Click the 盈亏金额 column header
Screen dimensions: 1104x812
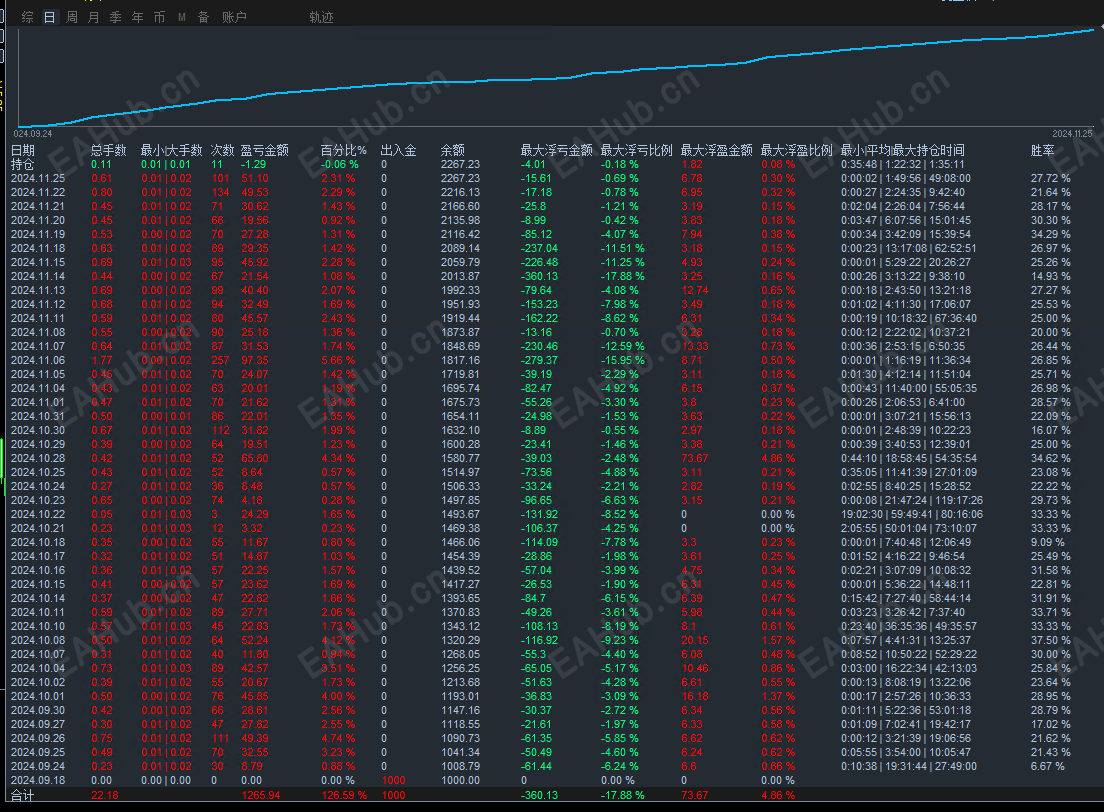[265, 150]
